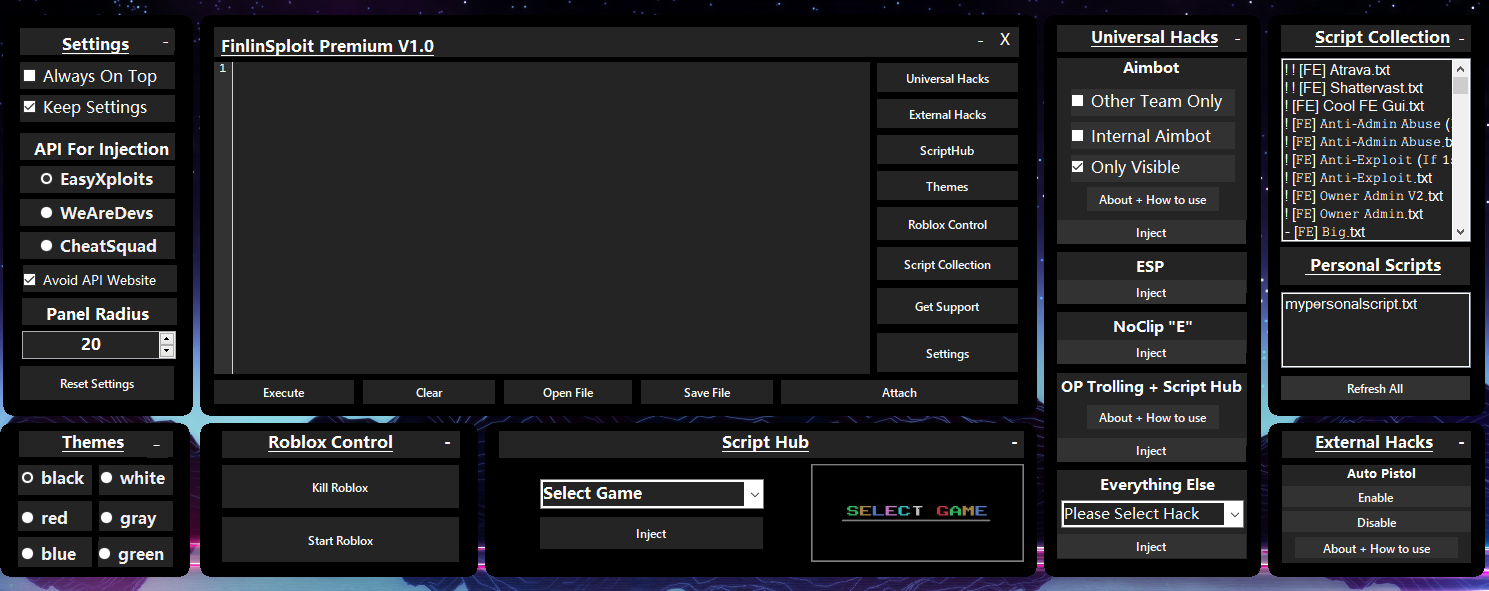Screen dimensions: 1489x591
Task: Open ScriptHub from the side menu
Action: coord(946,151)
